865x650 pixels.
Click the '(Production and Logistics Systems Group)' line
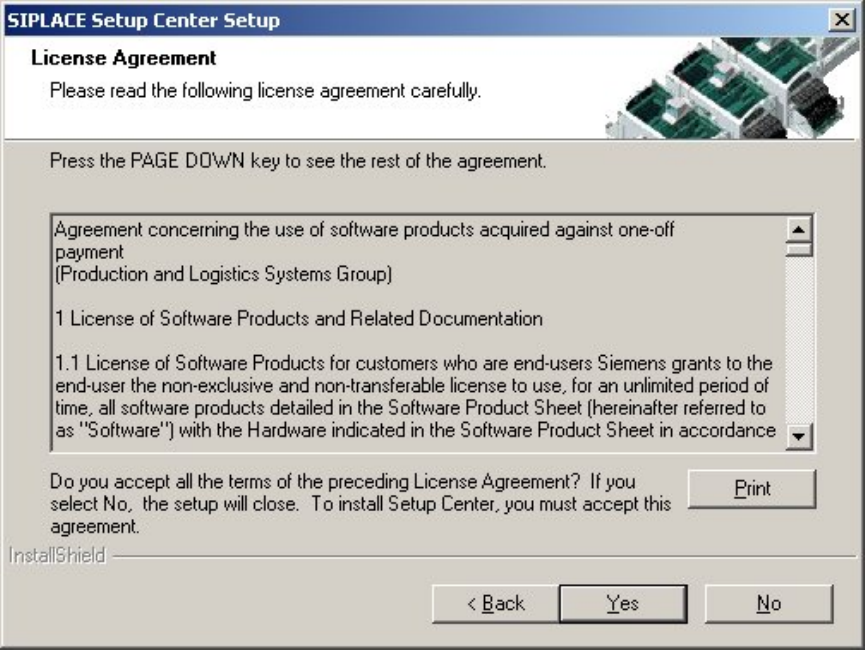(x=222, y=274)
